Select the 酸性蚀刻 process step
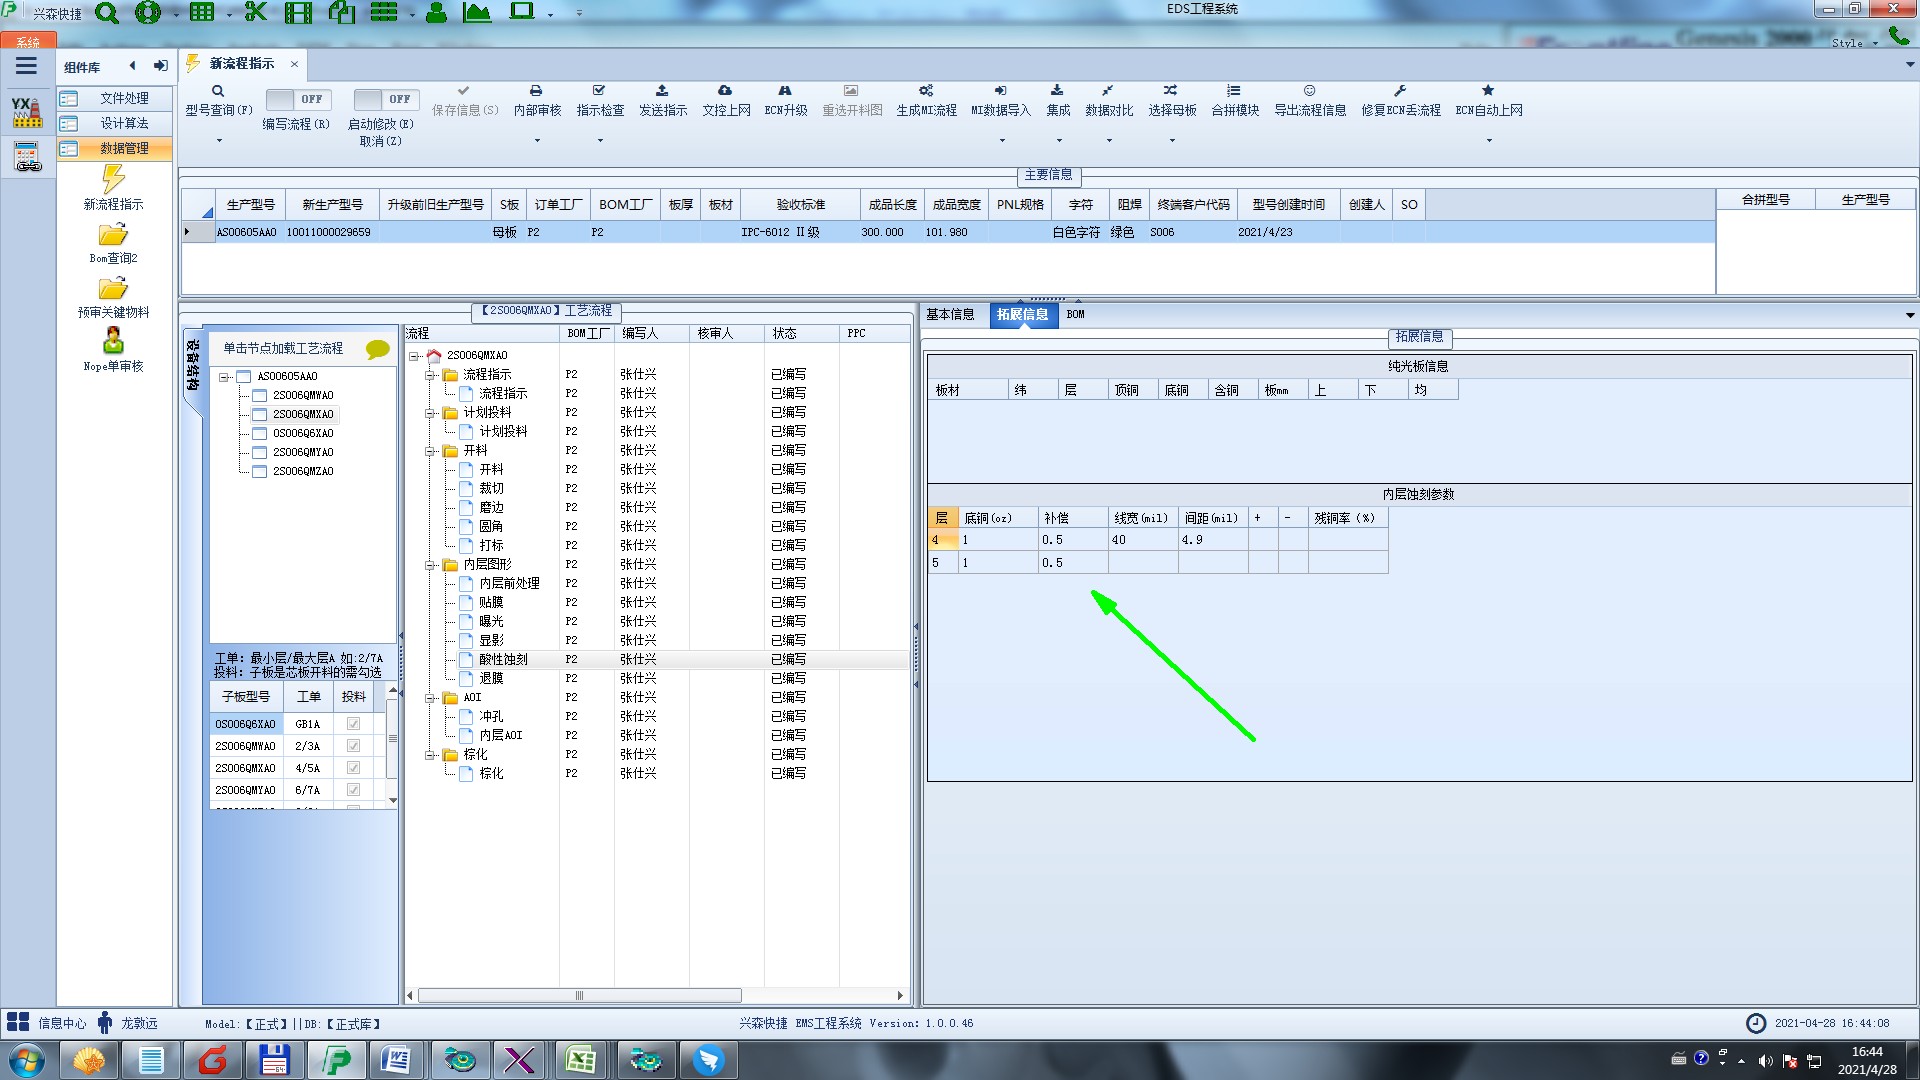This screenshot has height=1080, width=1920. tap(503, 659)
